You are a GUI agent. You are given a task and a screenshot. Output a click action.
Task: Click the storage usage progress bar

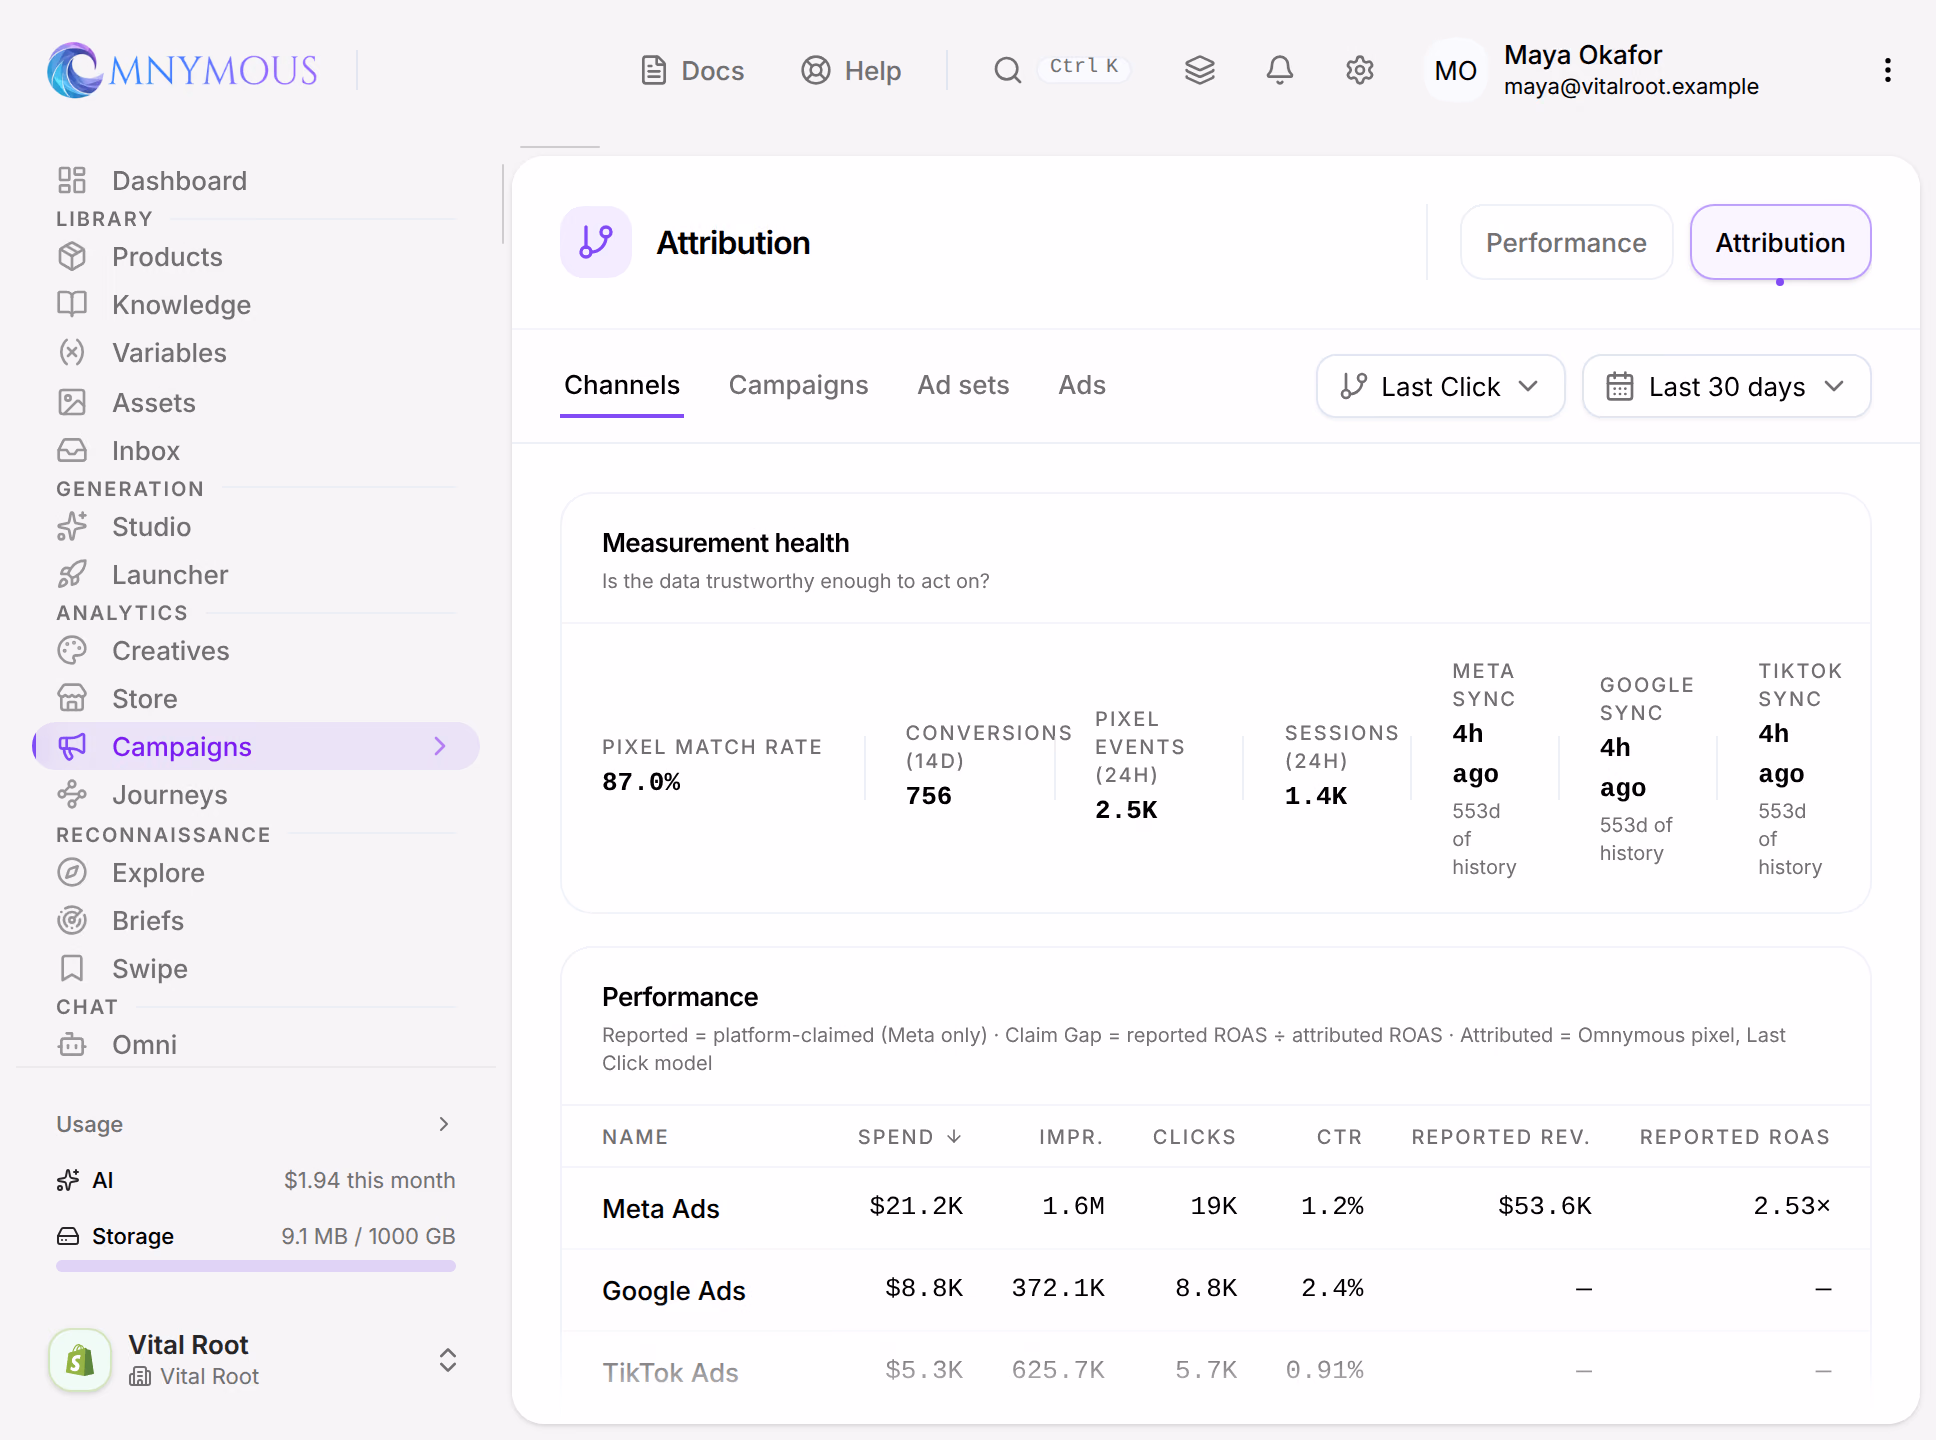[x=256, y=1266]
